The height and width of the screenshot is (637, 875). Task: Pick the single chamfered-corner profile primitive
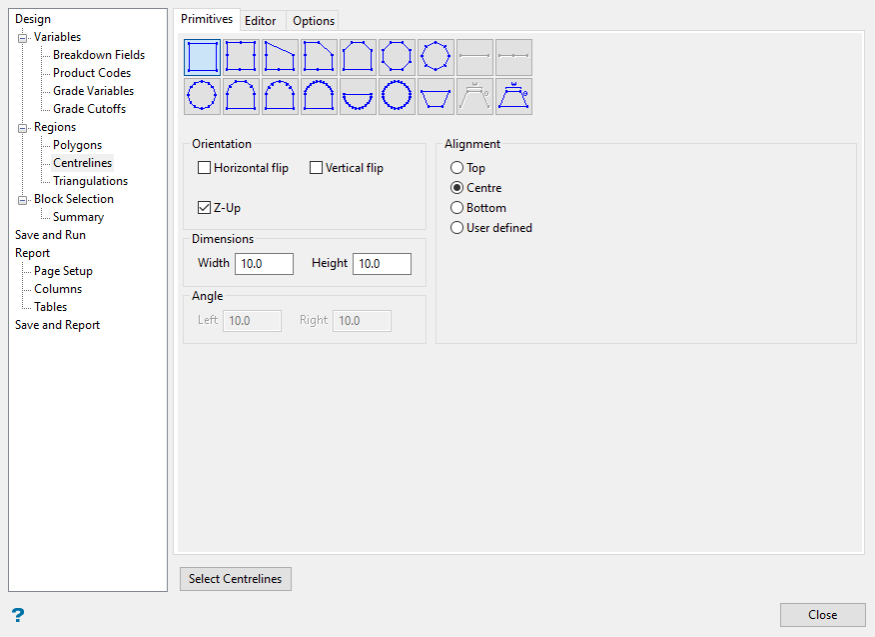click(319, 57)
